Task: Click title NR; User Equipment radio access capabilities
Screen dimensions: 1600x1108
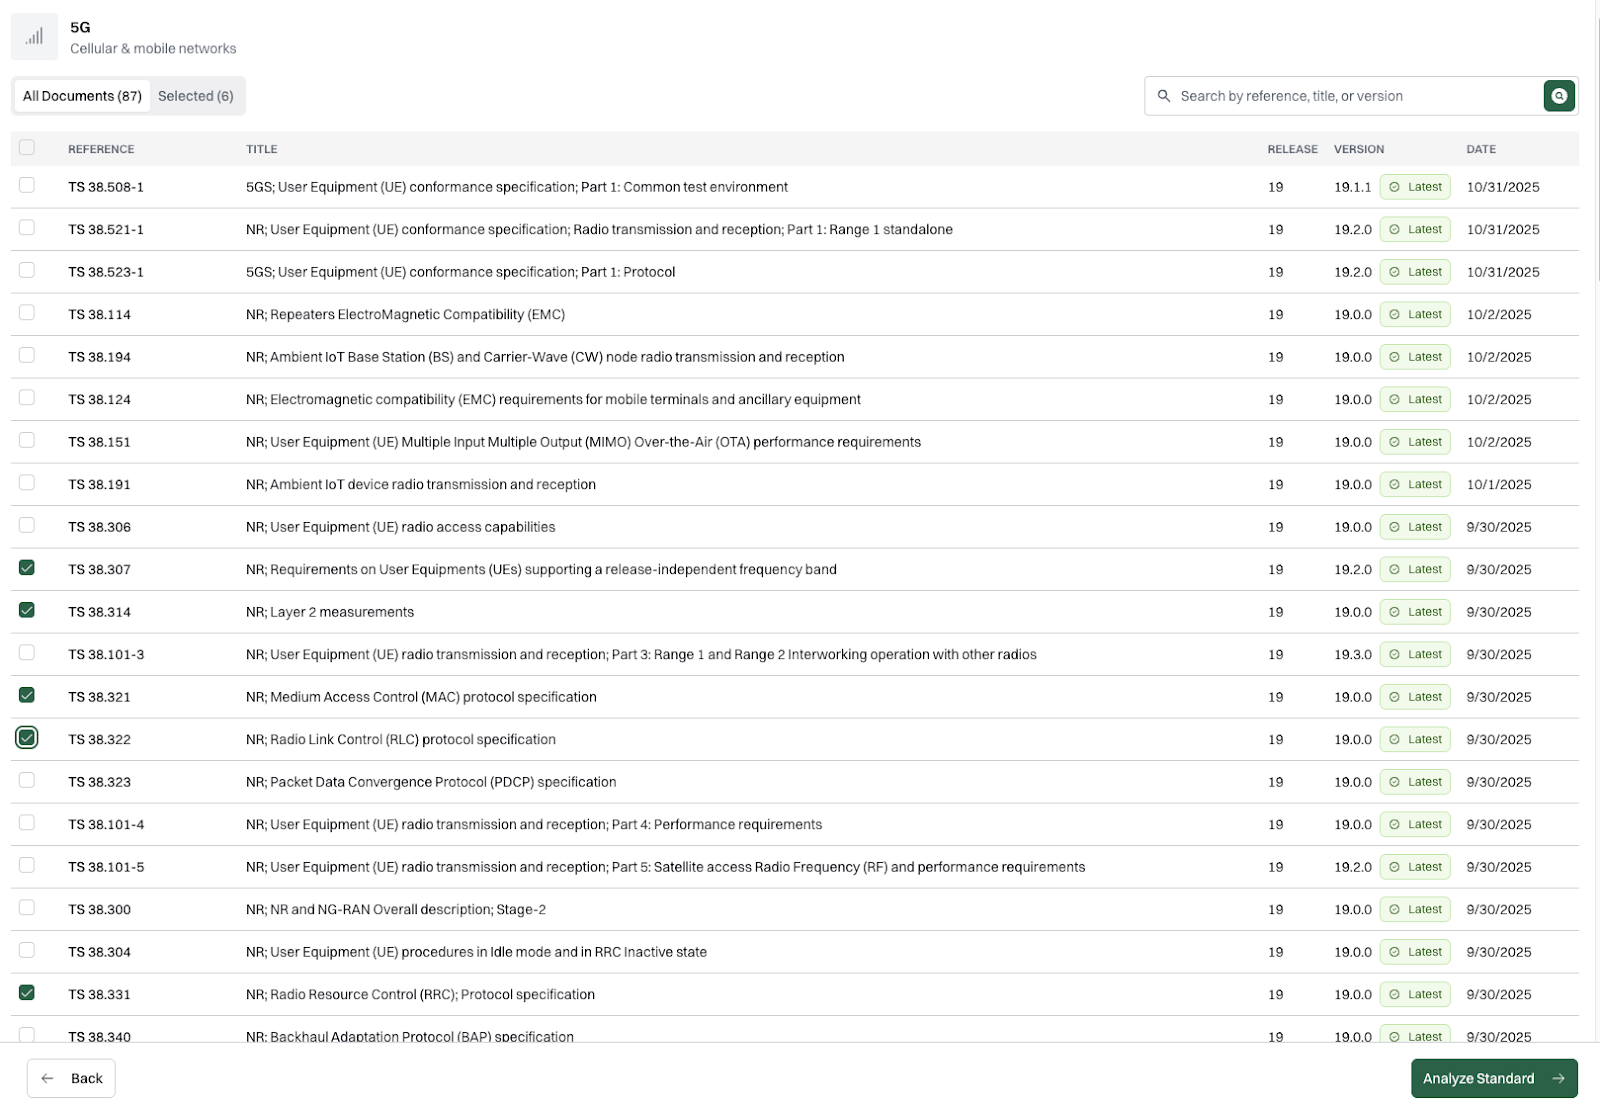Action: (400, 527)
